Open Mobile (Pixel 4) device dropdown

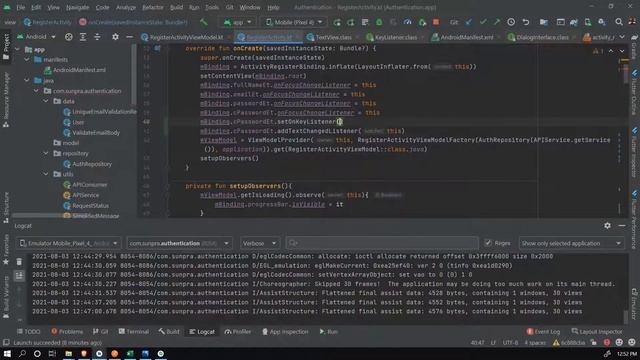294,22
